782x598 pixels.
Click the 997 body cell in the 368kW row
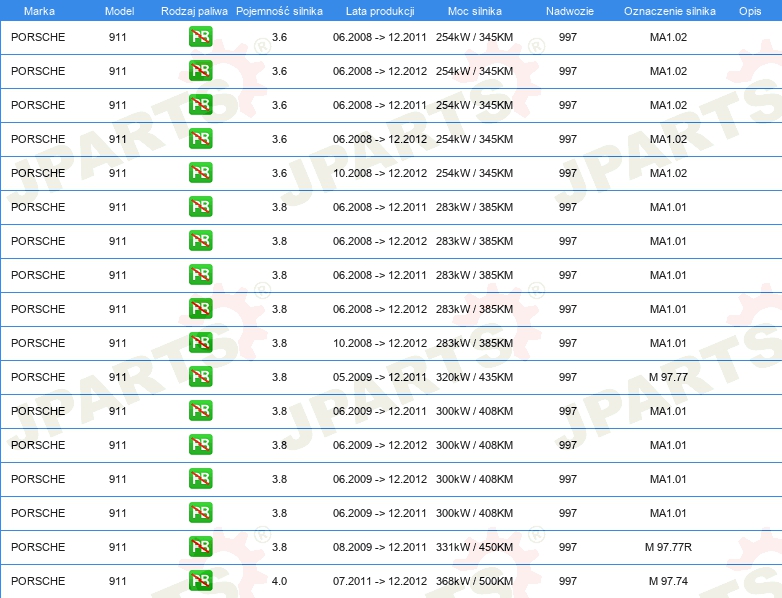pos(568,581)
